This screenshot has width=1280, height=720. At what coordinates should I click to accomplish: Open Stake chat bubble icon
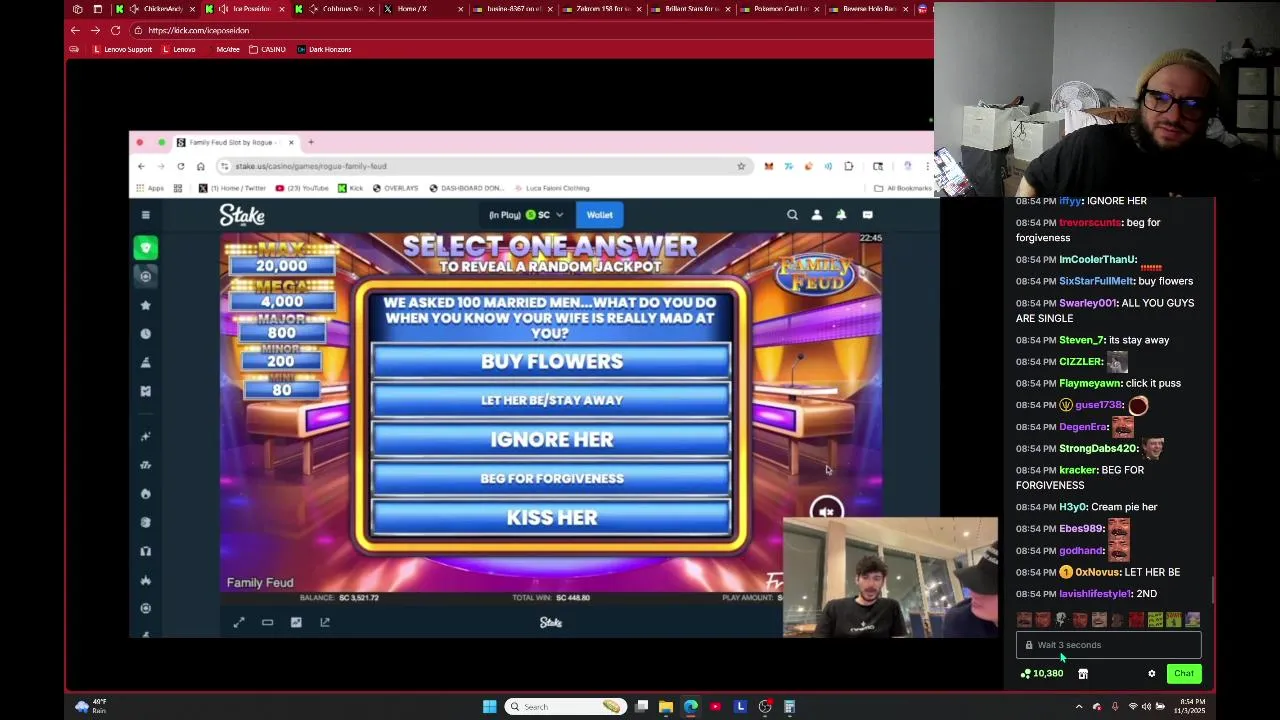(x=867, y=215)
